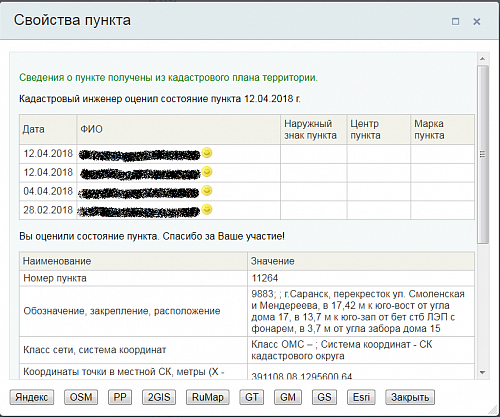Click the scrollbar up arrow
Viewport: 500px width, 417px height.
coord(483,59)
